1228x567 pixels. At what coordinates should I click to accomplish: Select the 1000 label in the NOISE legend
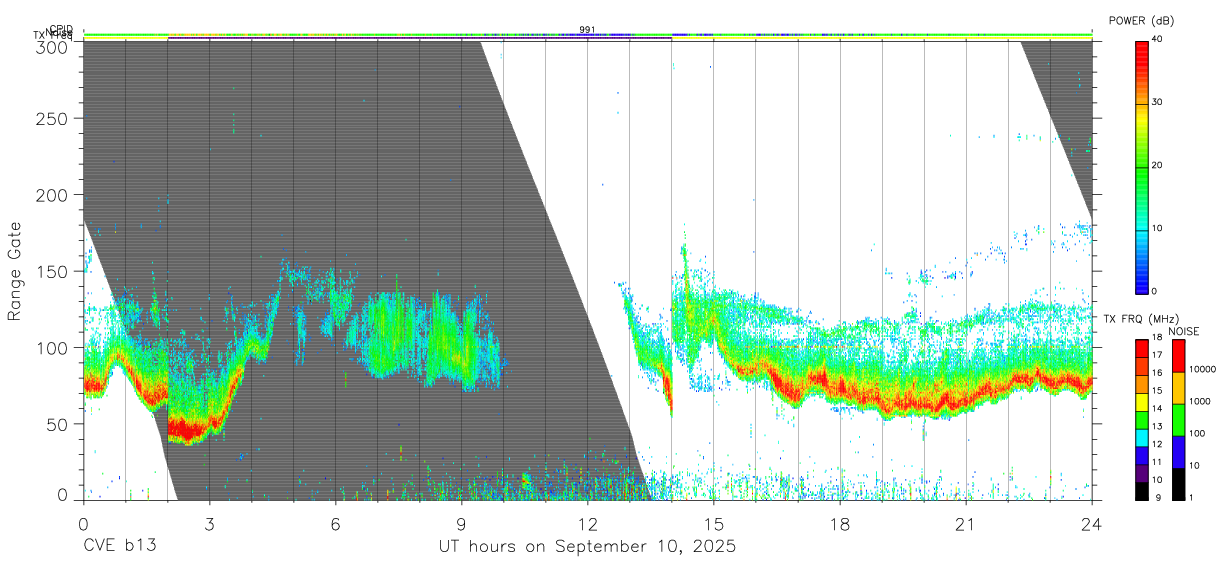click(1200, 401)
